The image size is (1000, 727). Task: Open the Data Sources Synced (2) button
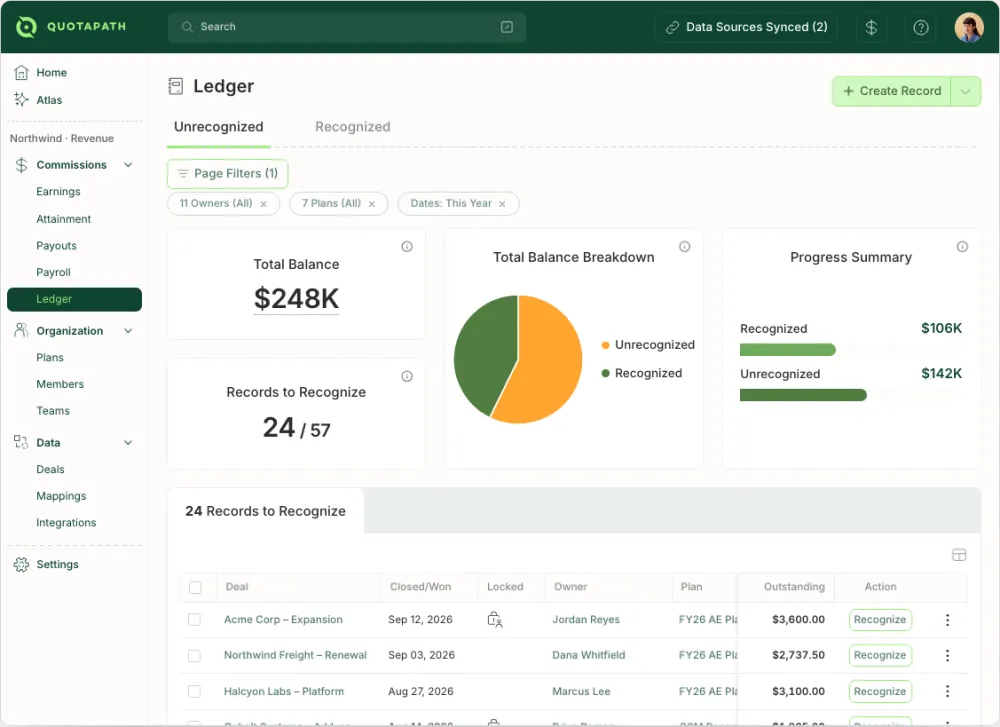tap(746, 27)
